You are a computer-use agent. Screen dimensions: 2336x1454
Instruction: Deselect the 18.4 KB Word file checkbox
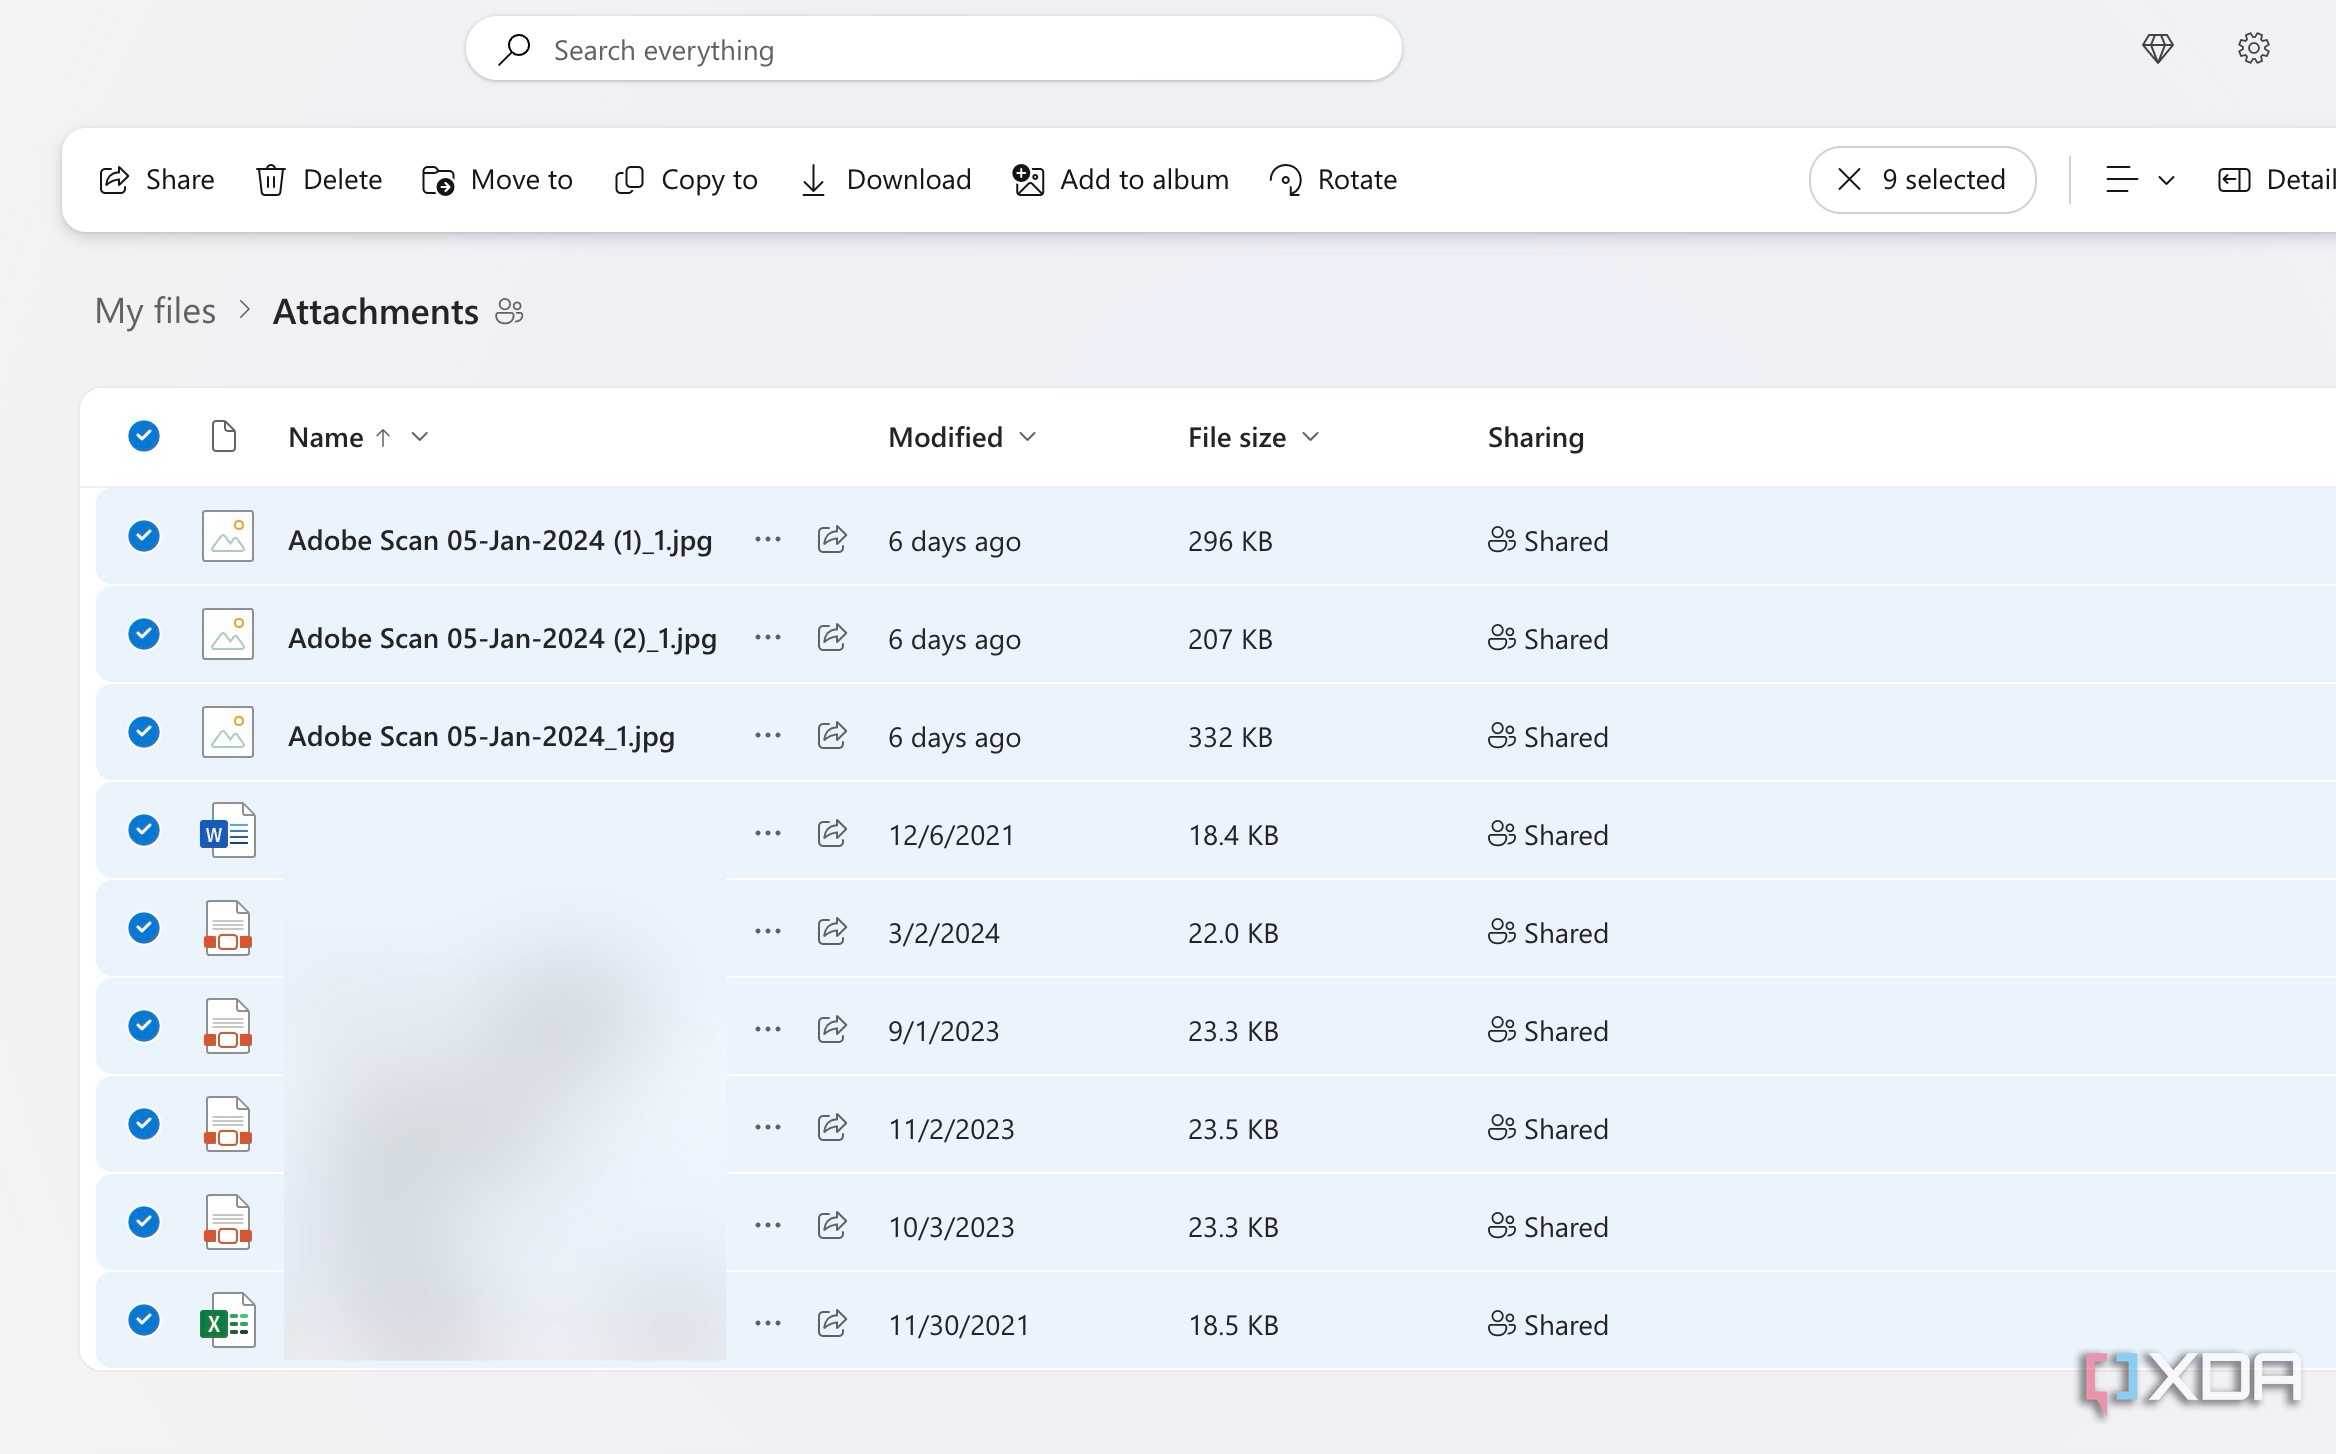coord(144,830)
